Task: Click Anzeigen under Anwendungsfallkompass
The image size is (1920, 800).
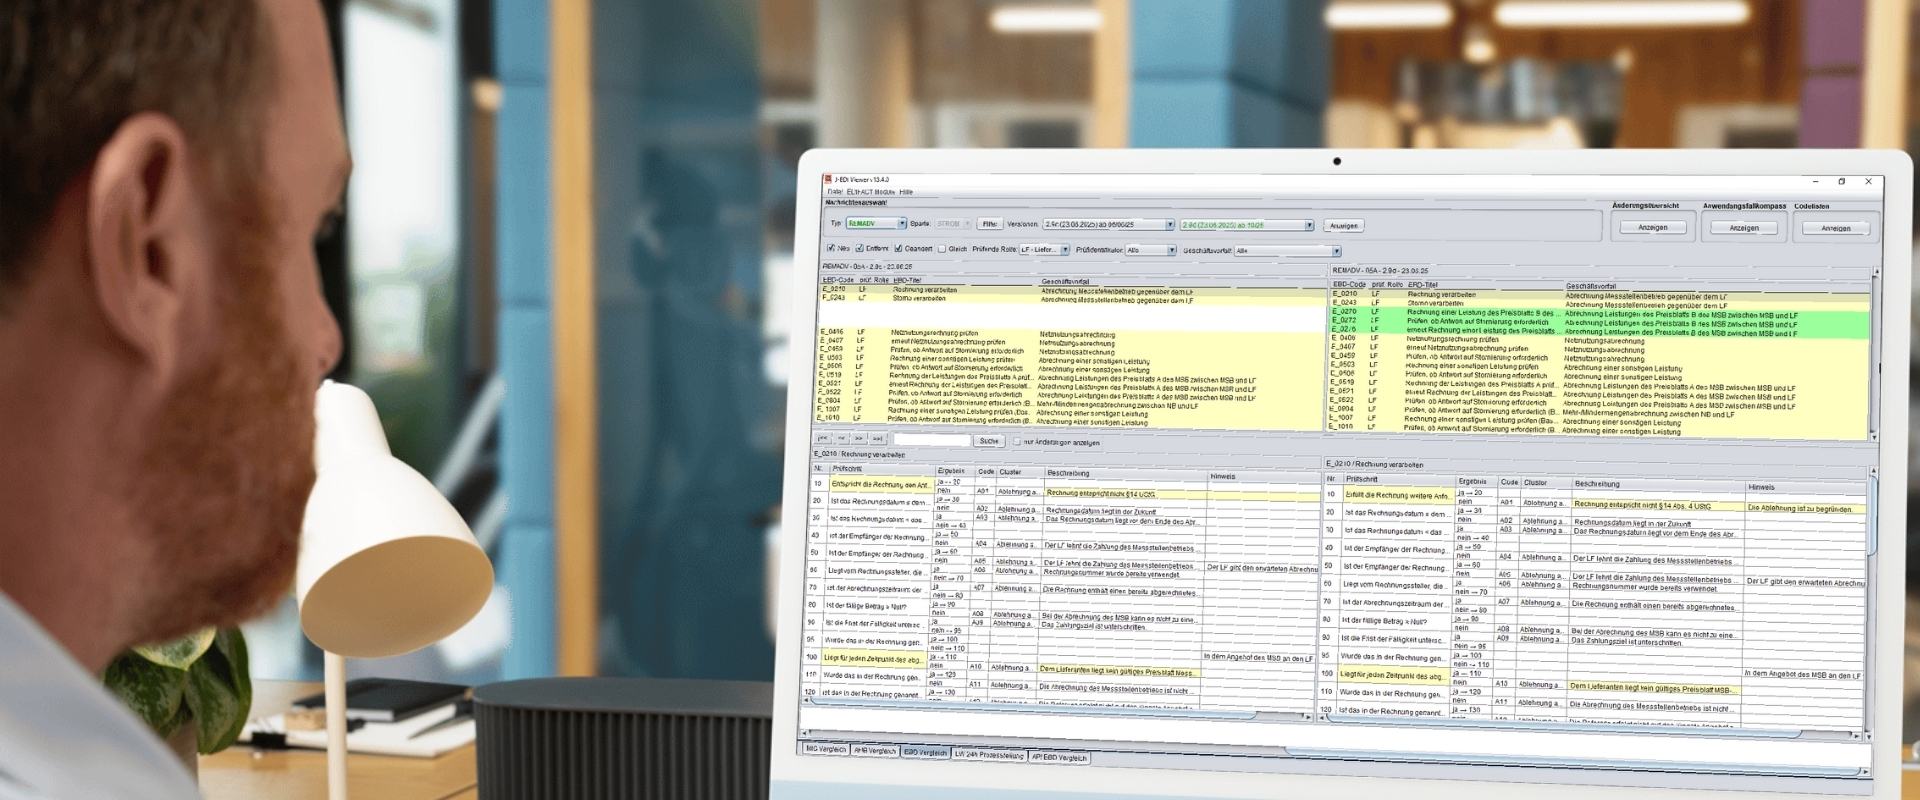Action: point(1744,227)
